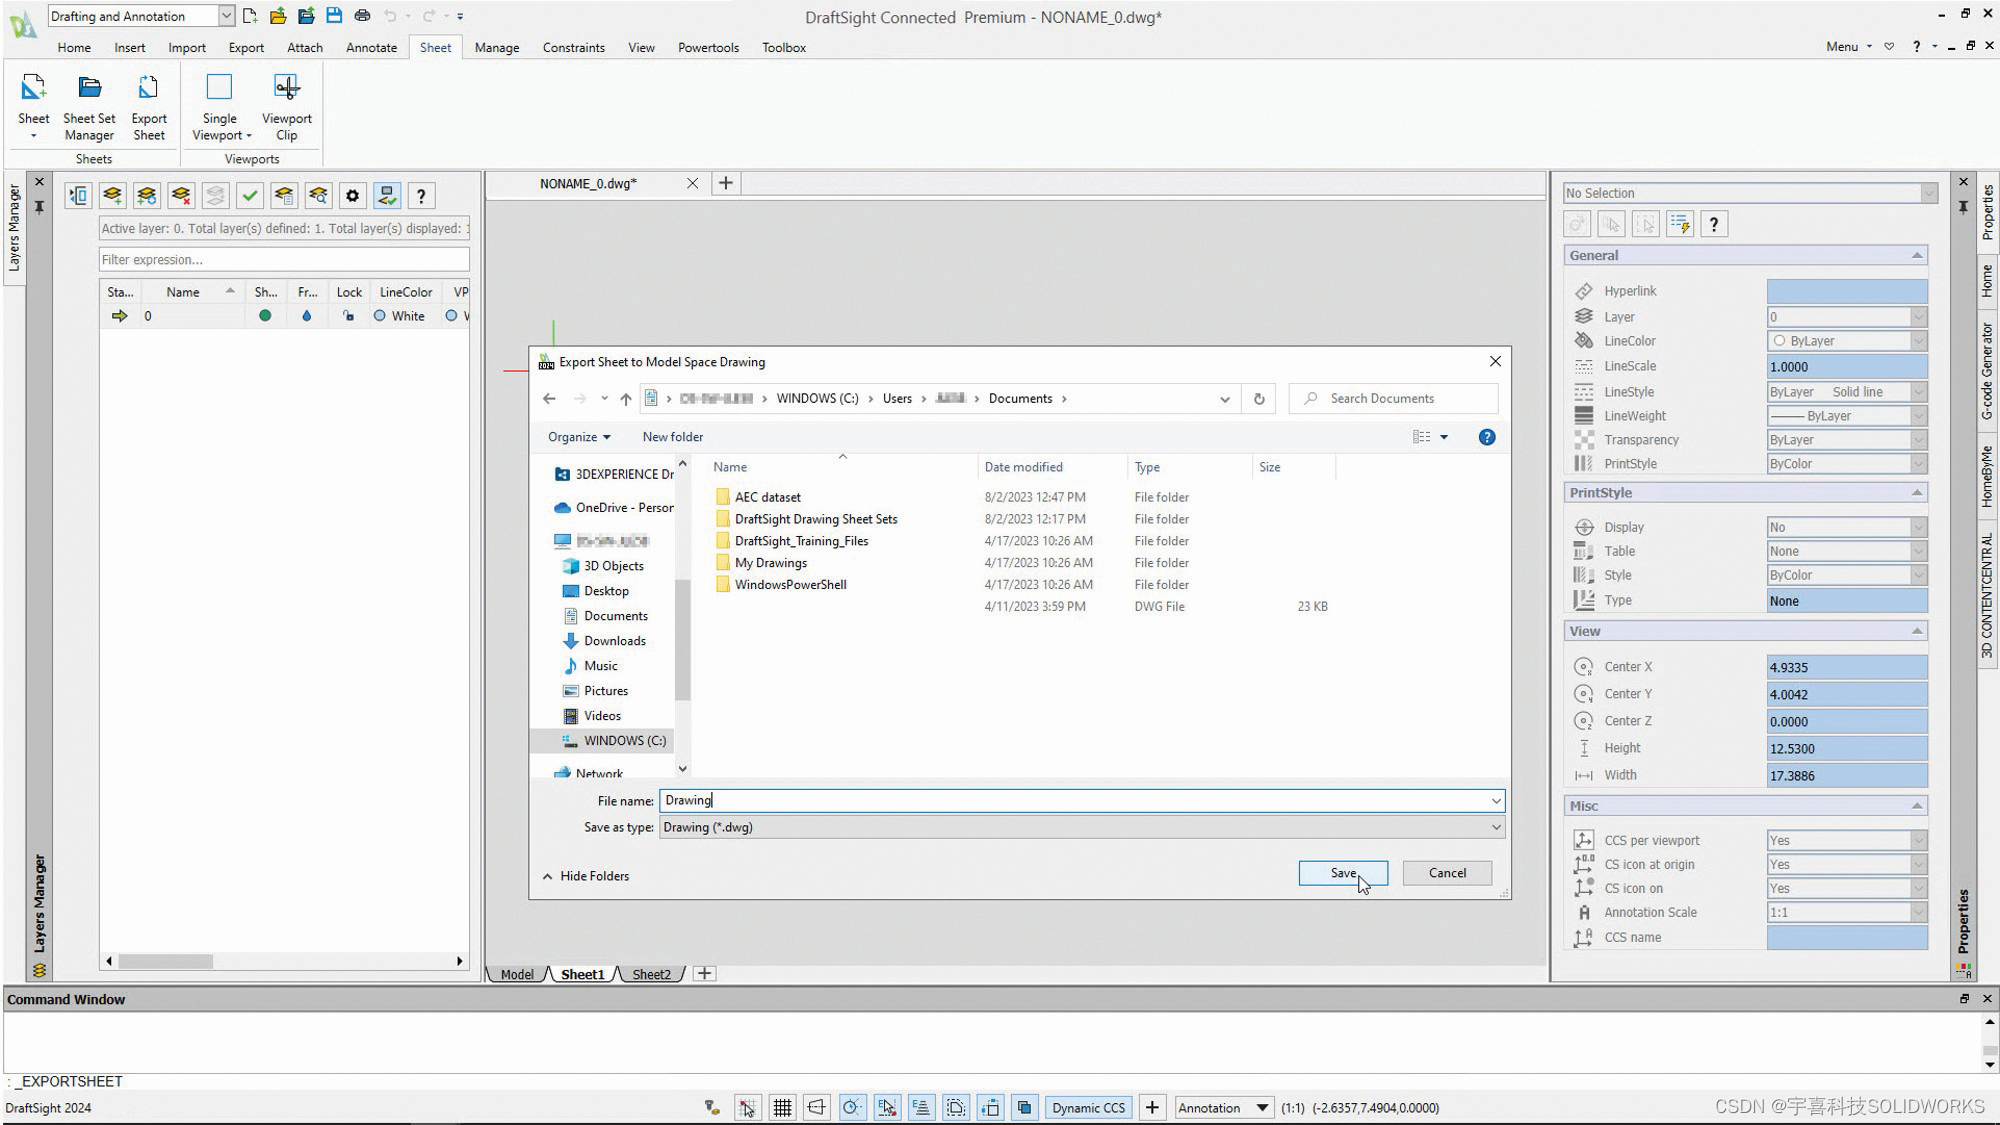Collapse the PrintStyle properties section
This screenshot has height=1125, width=2000.
[x=1917, y=493]
